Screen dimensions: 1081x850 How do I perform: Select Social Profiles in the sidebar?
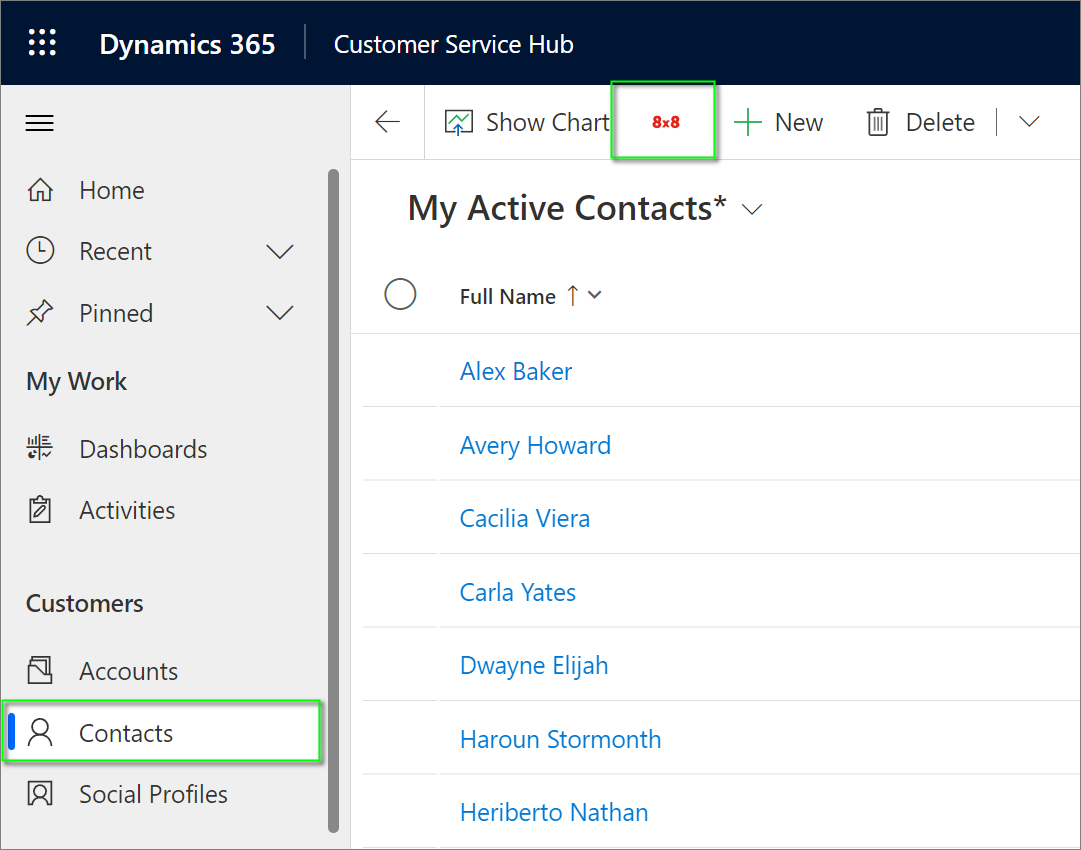(x=153, y=794)
